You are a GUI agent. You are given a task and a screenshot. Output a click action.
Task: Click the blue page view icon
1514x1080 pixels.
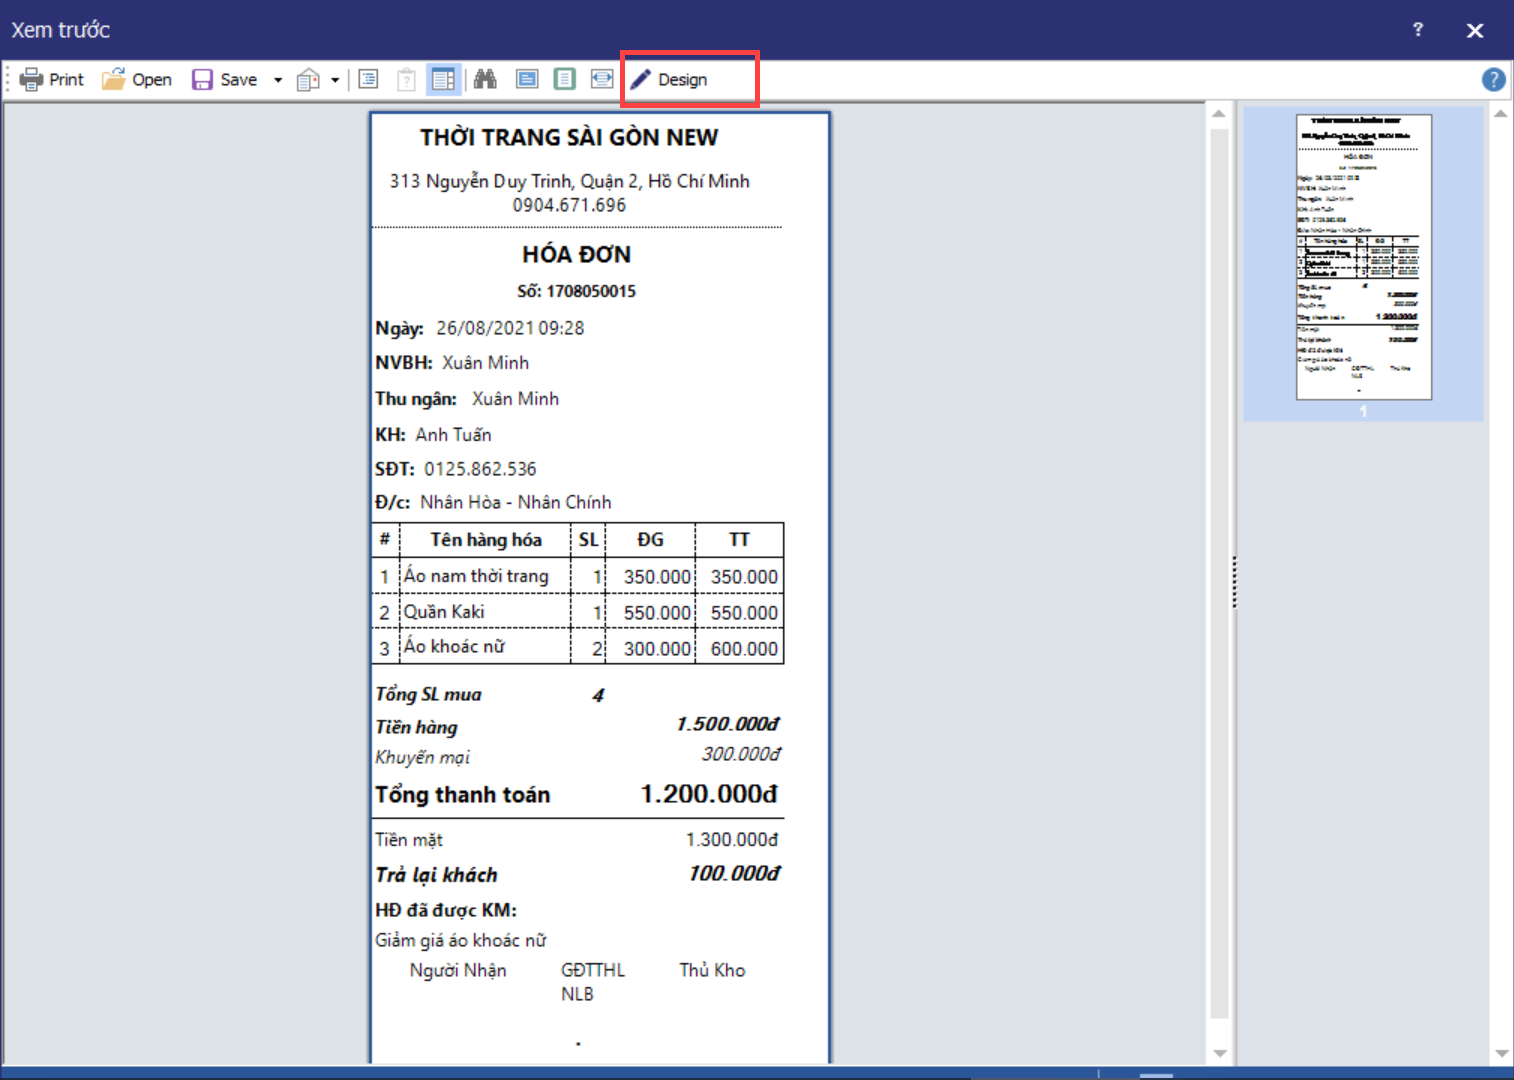[x=527, y=79]
